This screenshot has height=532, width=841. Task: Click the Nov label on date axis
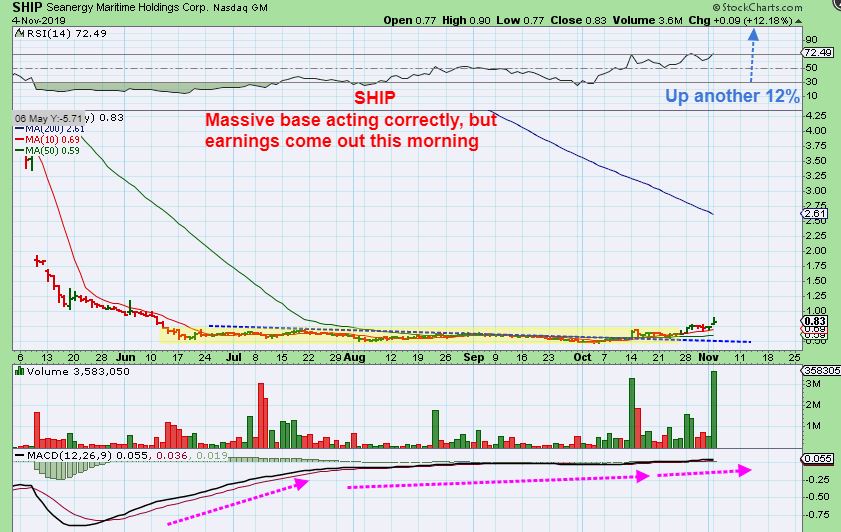709,357
